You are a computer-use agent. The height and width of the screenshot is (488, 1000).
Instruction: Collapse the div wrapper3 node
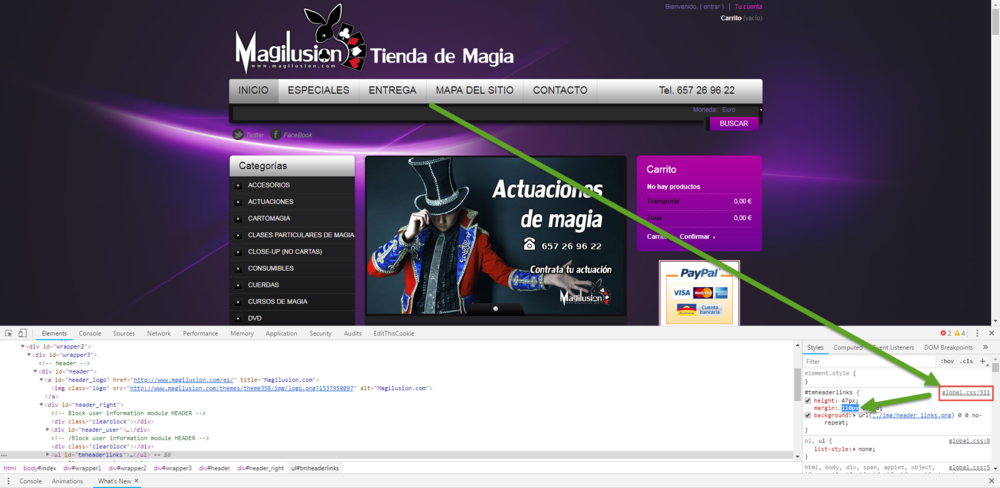click(29, 354)
